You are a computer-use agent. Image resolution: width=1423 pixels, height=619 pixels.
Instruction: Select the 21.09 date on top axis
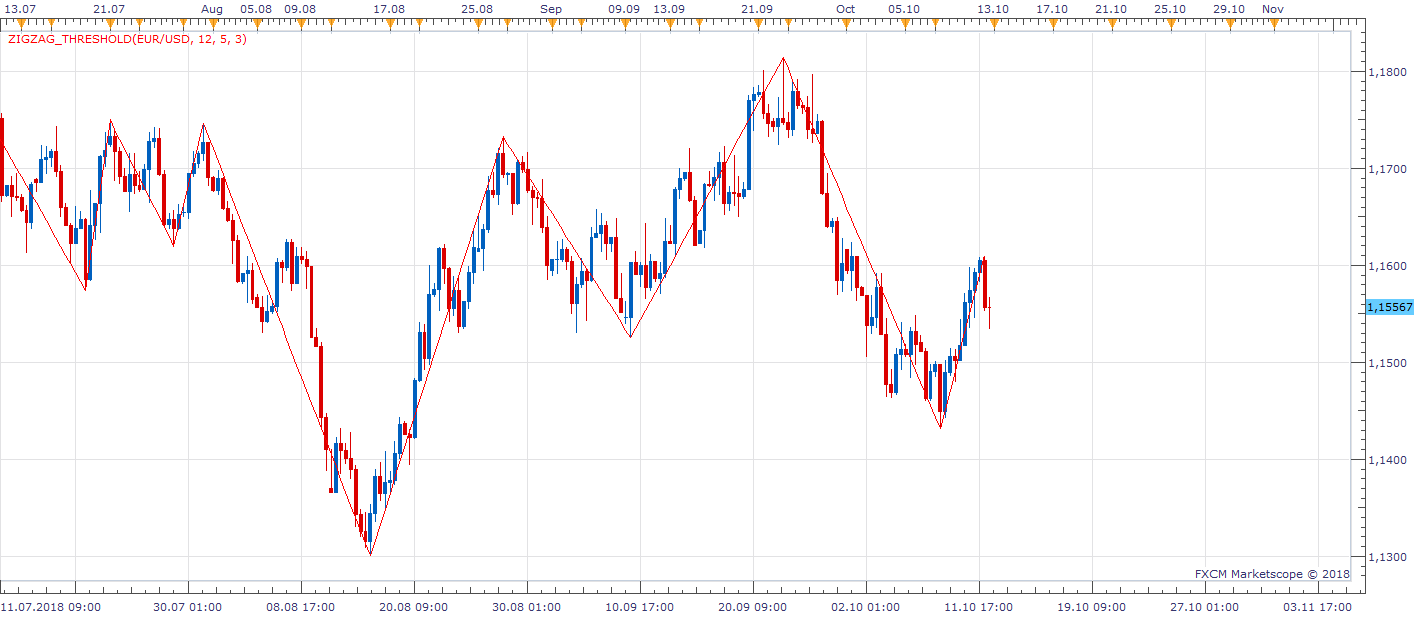[x=757, y=9]
